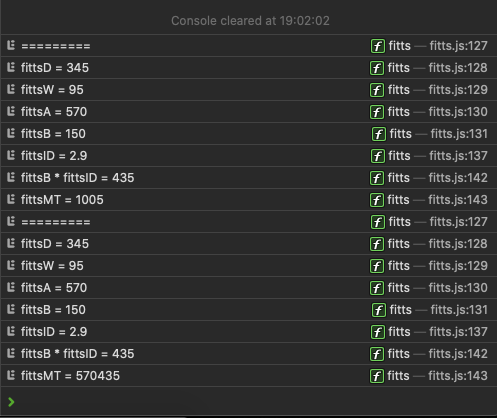
Task: Click the fitts function name on the fittsMT = 570435 row
Action: (x=398, y=376)
